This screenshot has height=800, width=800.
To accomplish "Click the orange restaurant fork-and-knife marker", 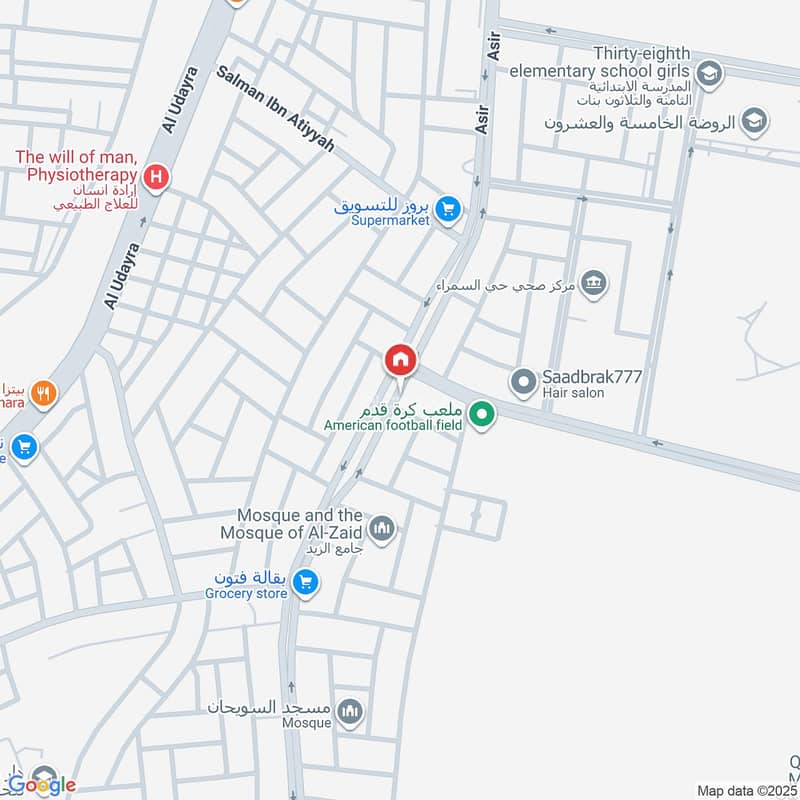I will pos(44,394).
